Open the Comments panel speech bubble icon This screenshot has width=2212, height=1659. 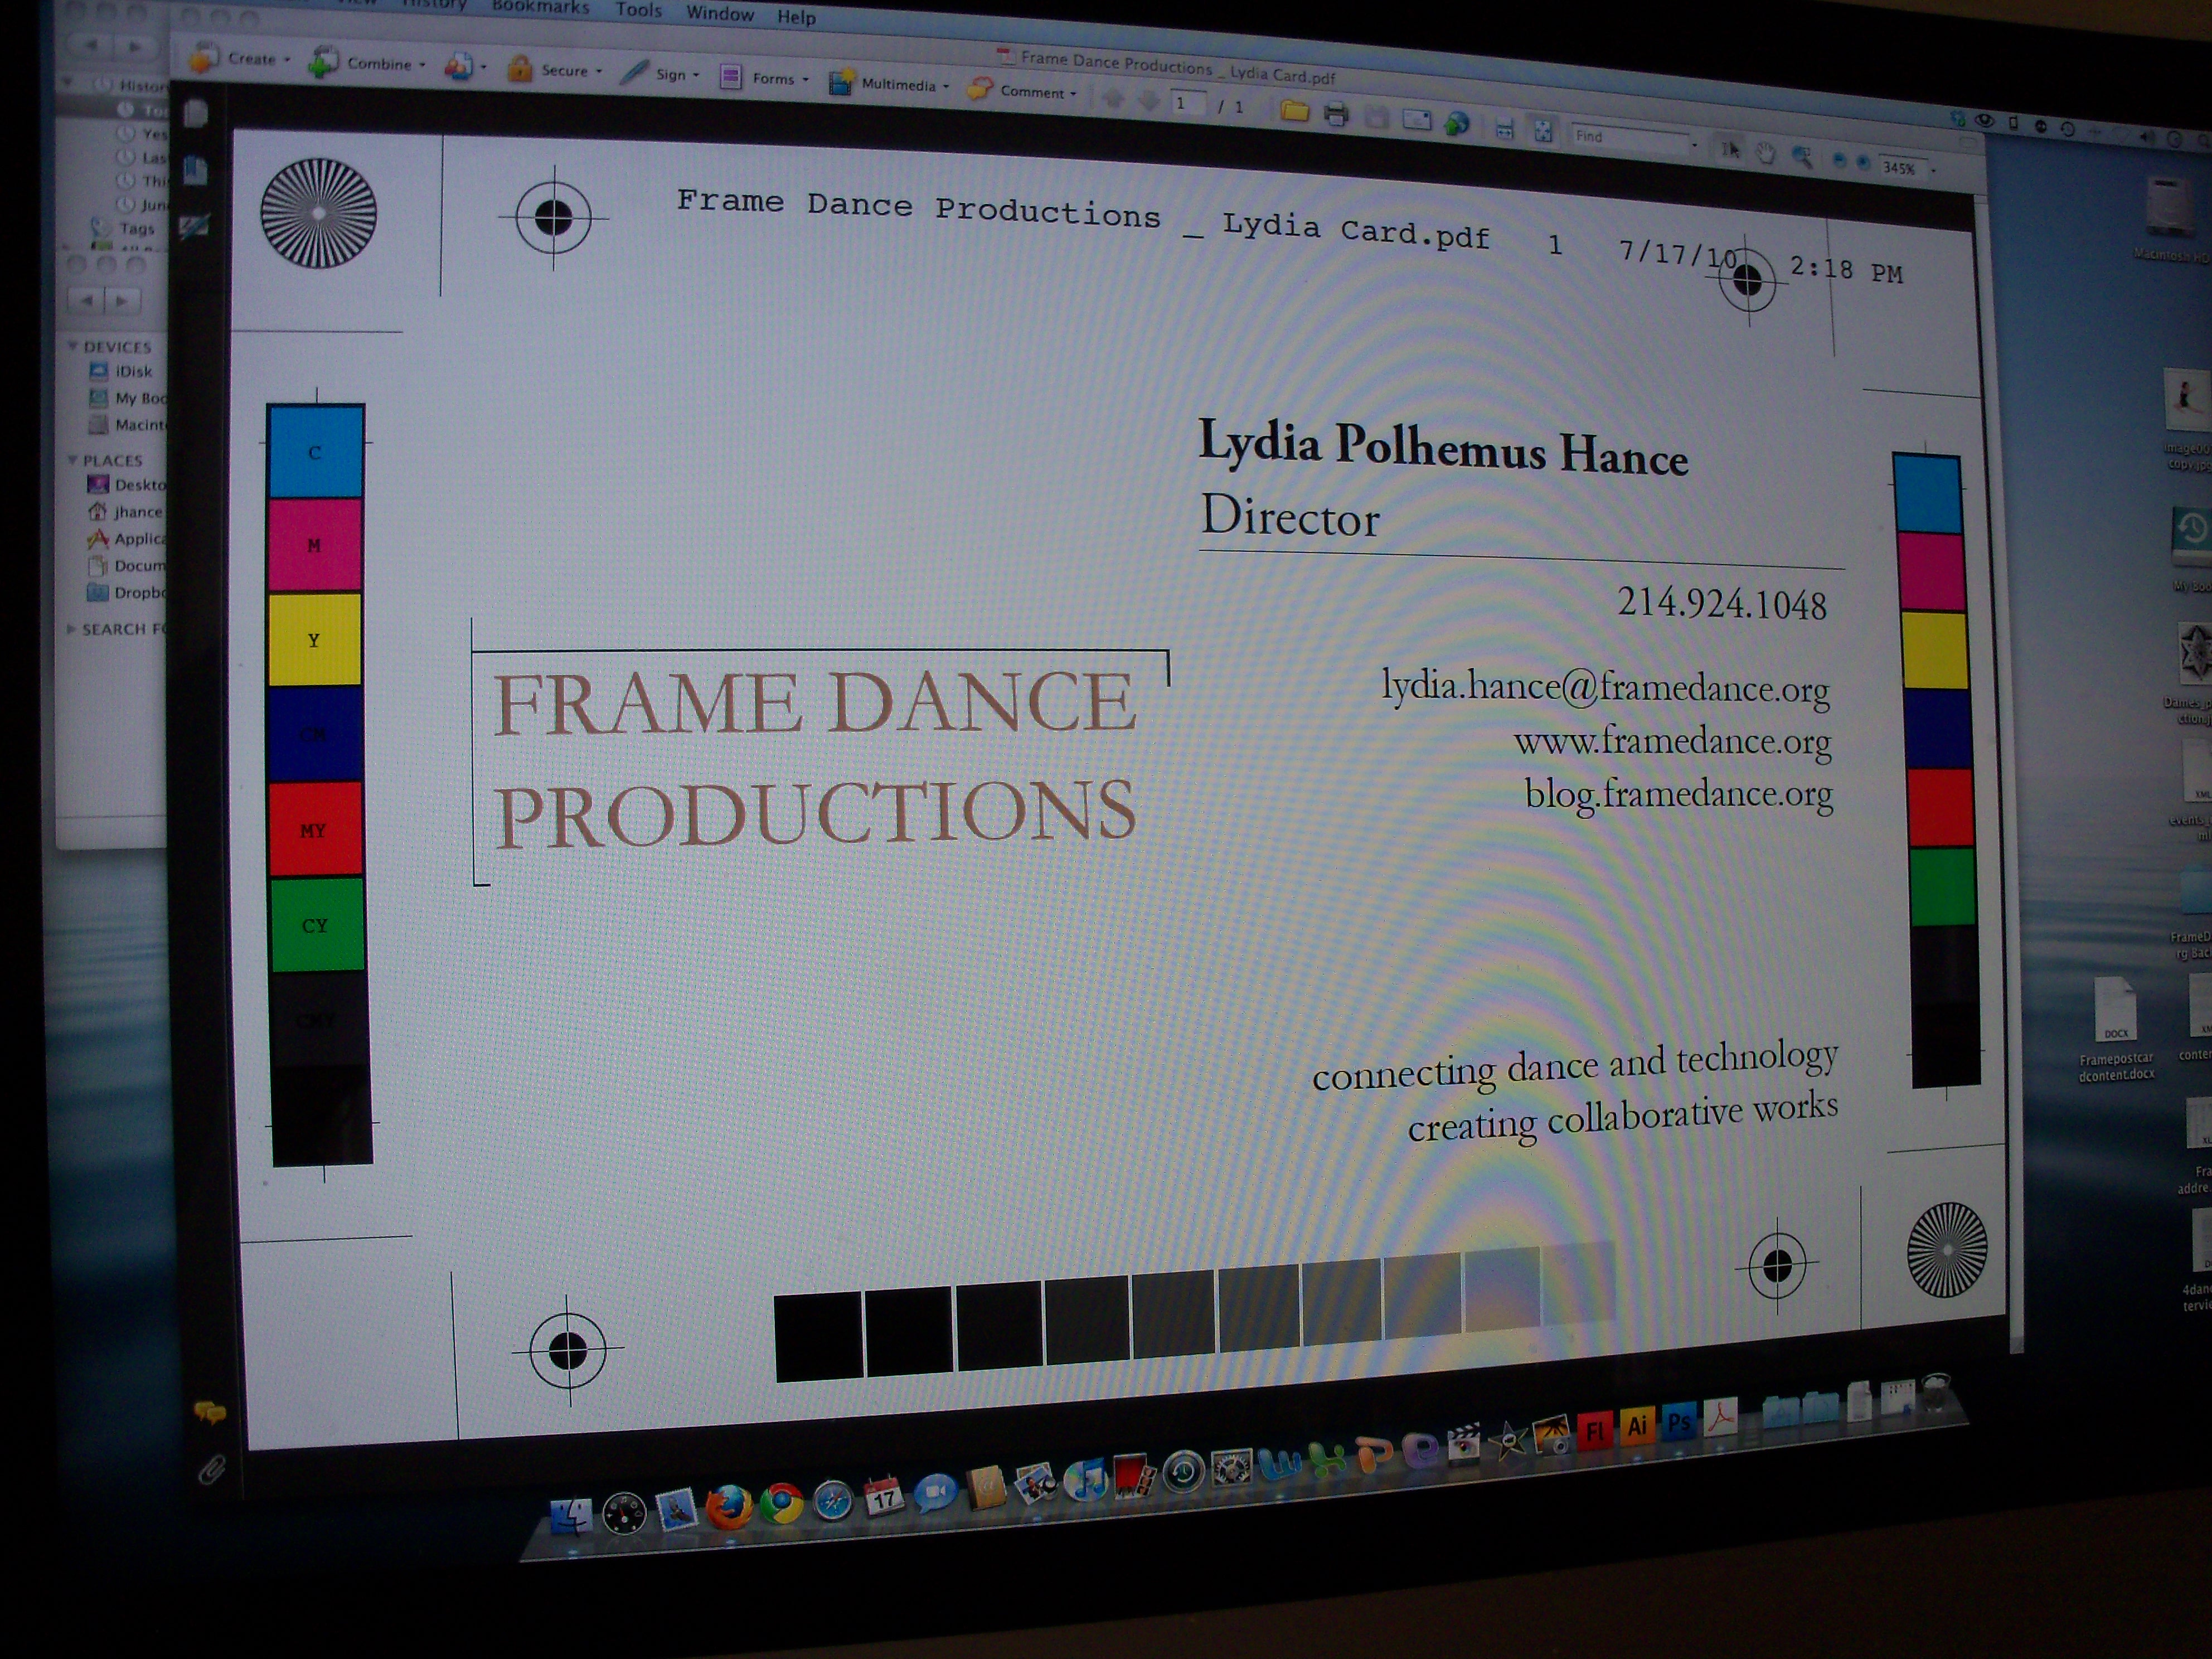coord(209,1412)
